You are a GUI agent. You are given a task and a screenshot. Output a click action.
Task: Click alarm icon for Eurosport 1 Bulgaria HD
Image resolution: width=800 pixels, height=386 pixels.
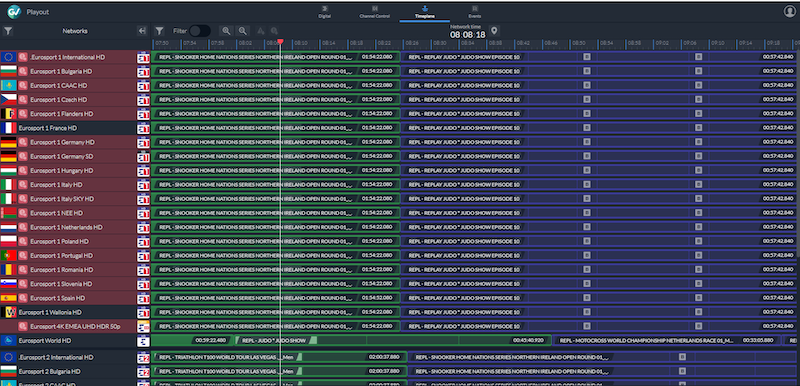click(22, 71)
